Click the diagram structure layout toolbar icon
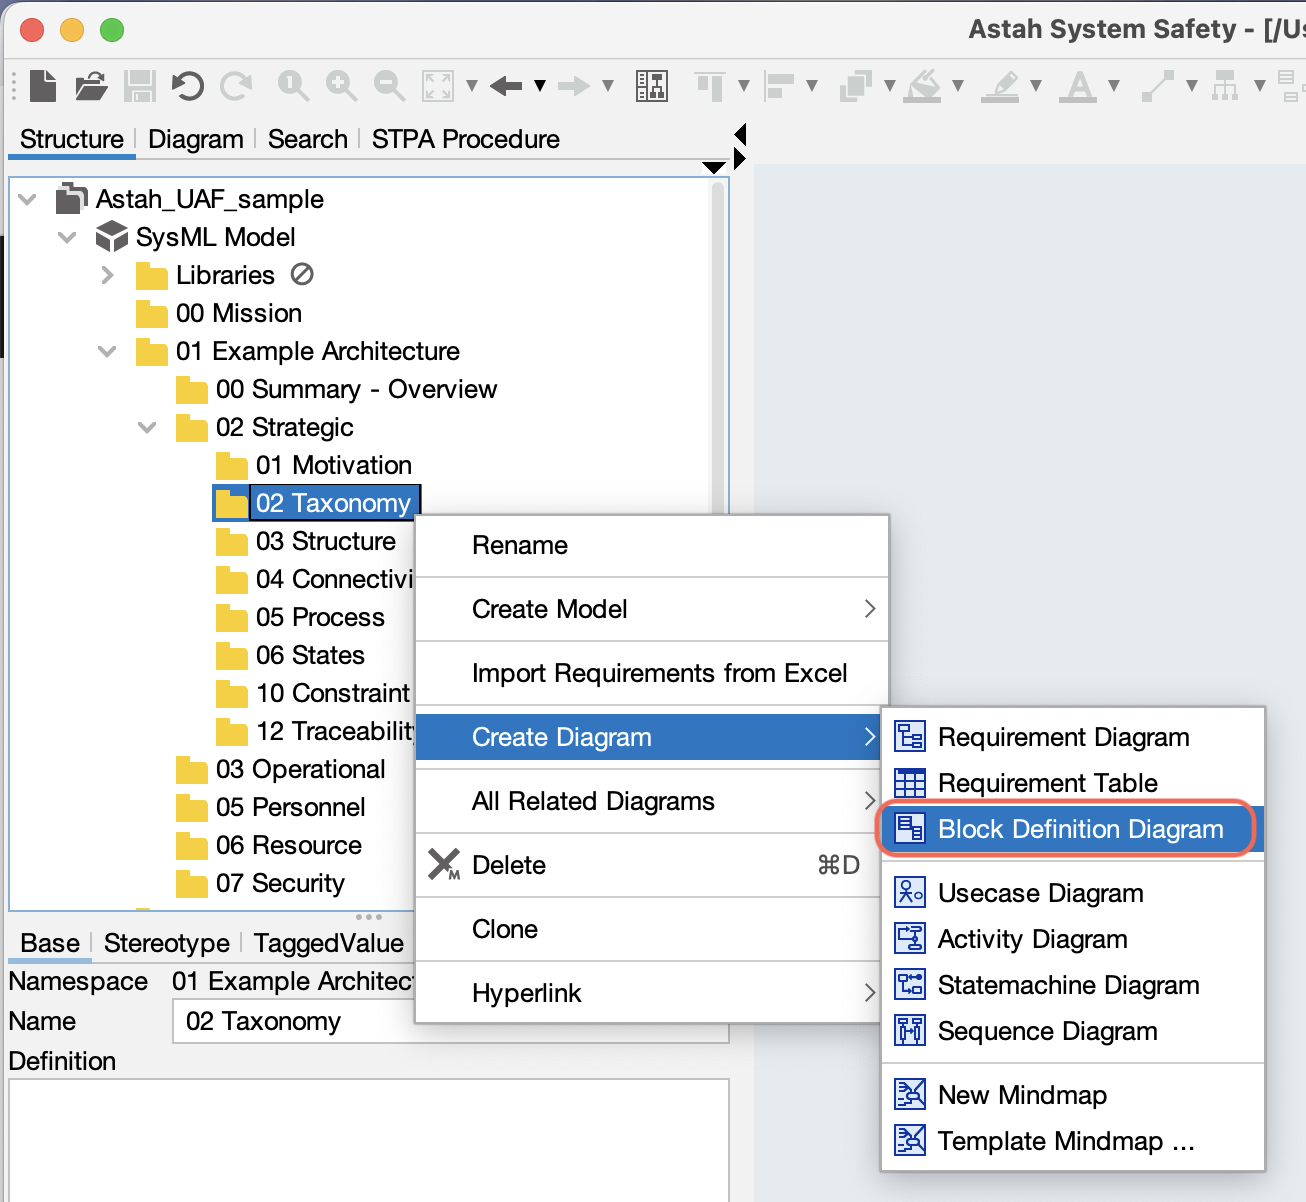The image size is (1306, 1202). point(652,86)
